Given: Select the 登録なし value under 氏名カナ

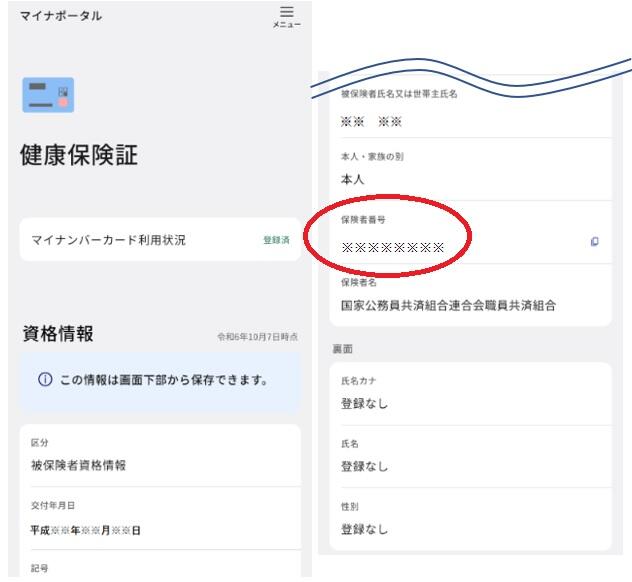Looking at the screenshot, I should coord(364,404).
